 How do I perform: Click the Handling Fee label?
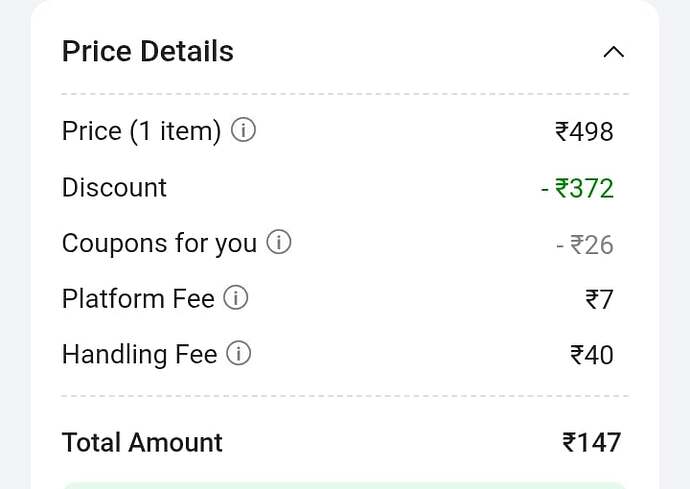tap(139, 354)
